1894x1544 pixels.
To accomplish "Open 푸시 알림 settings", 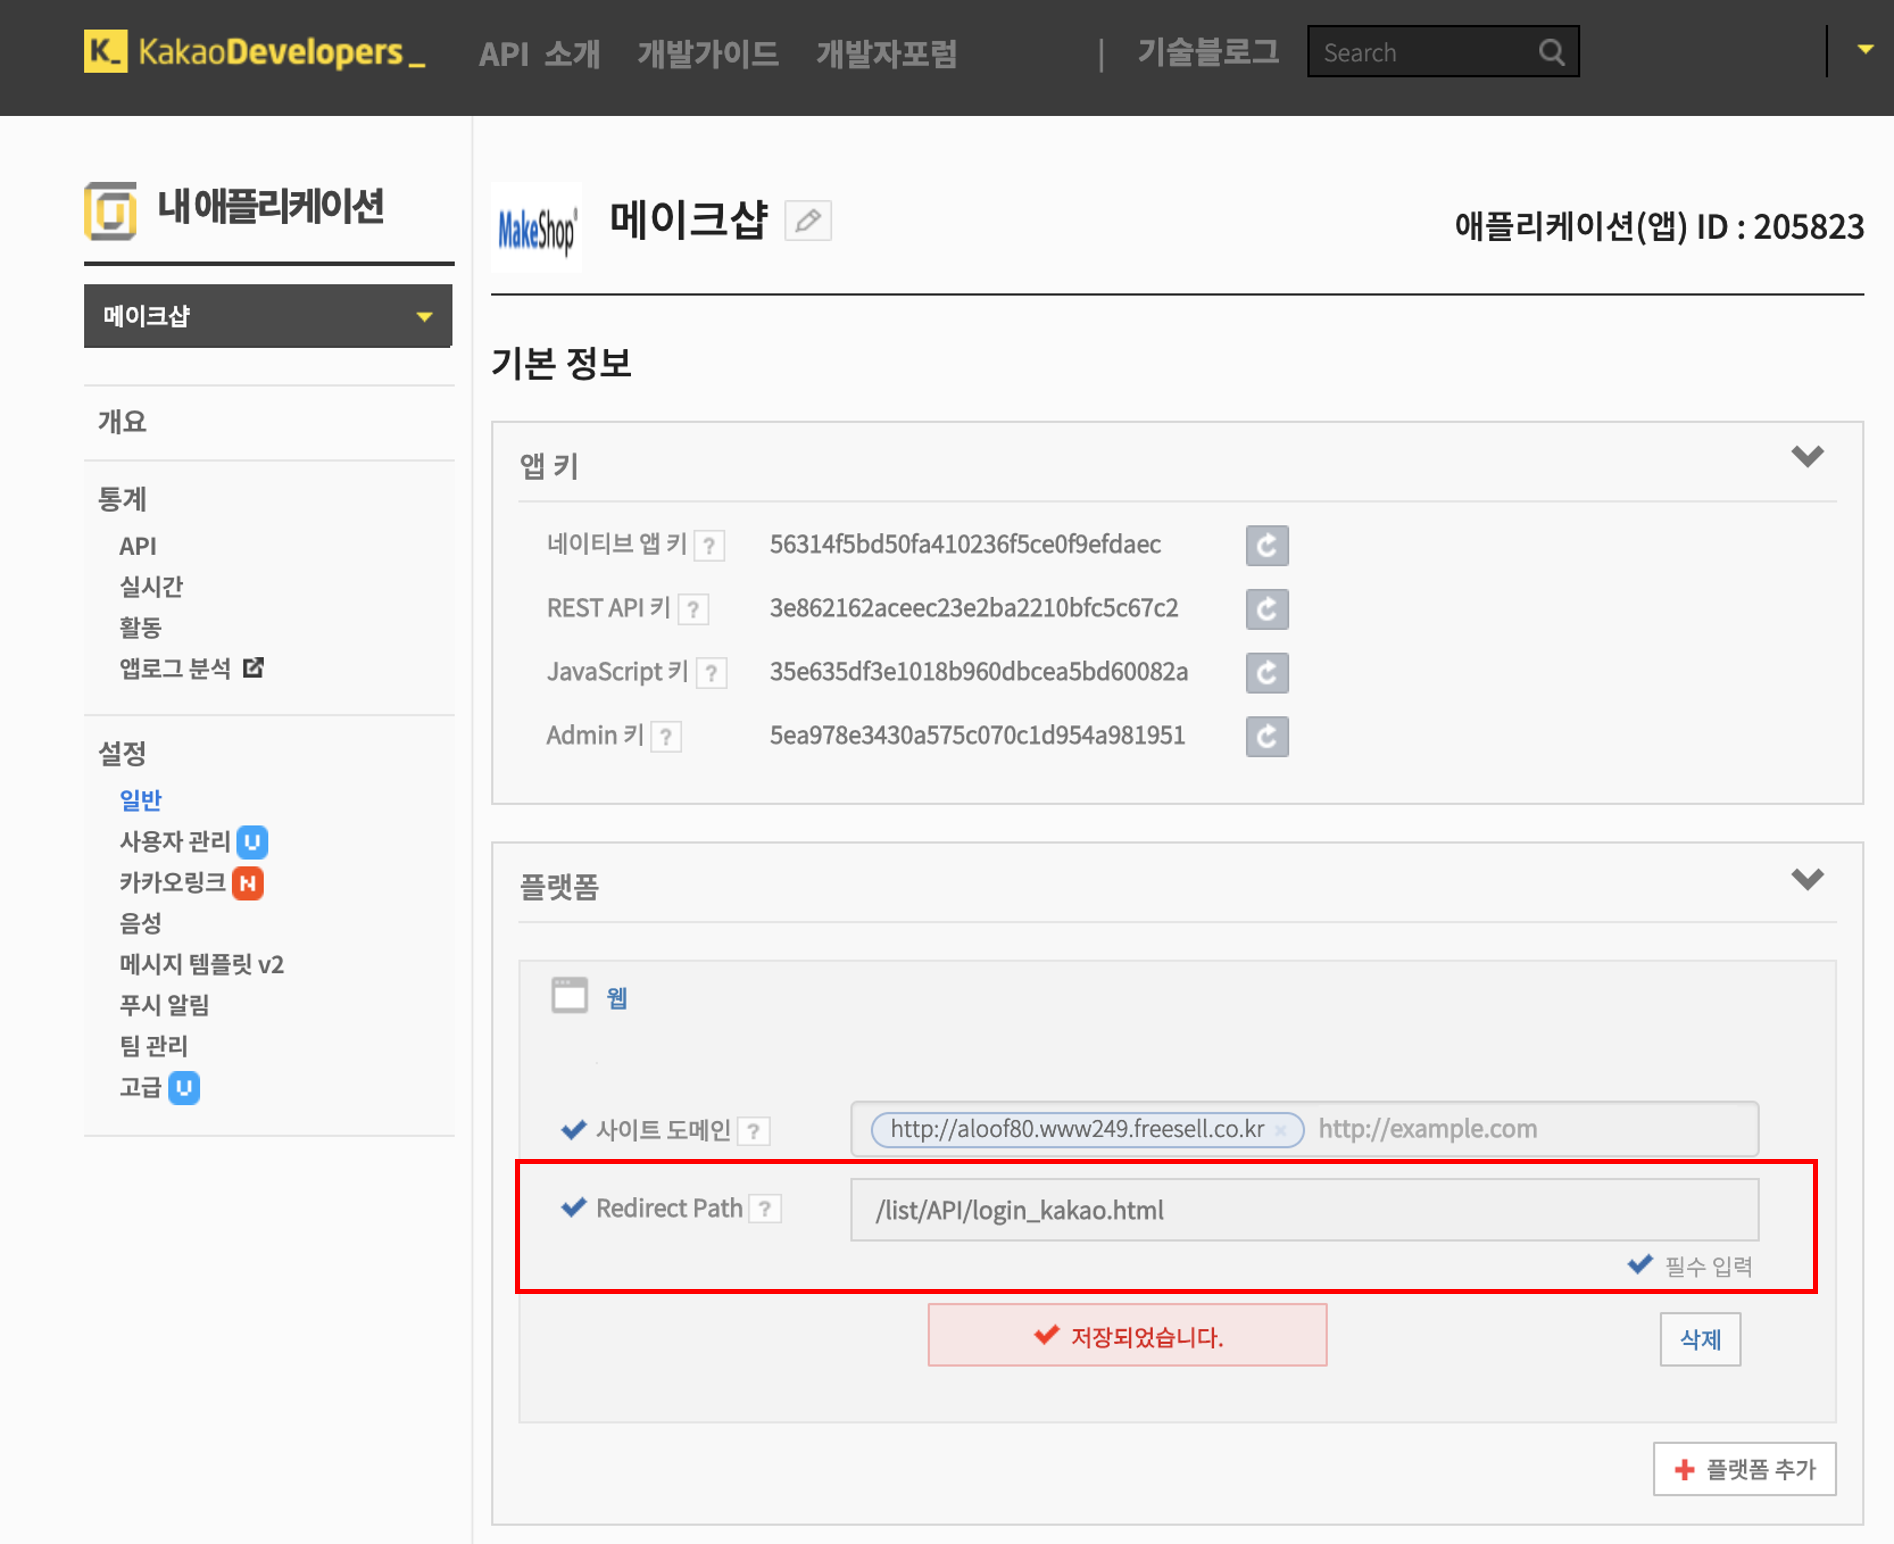I will 164,1005.
